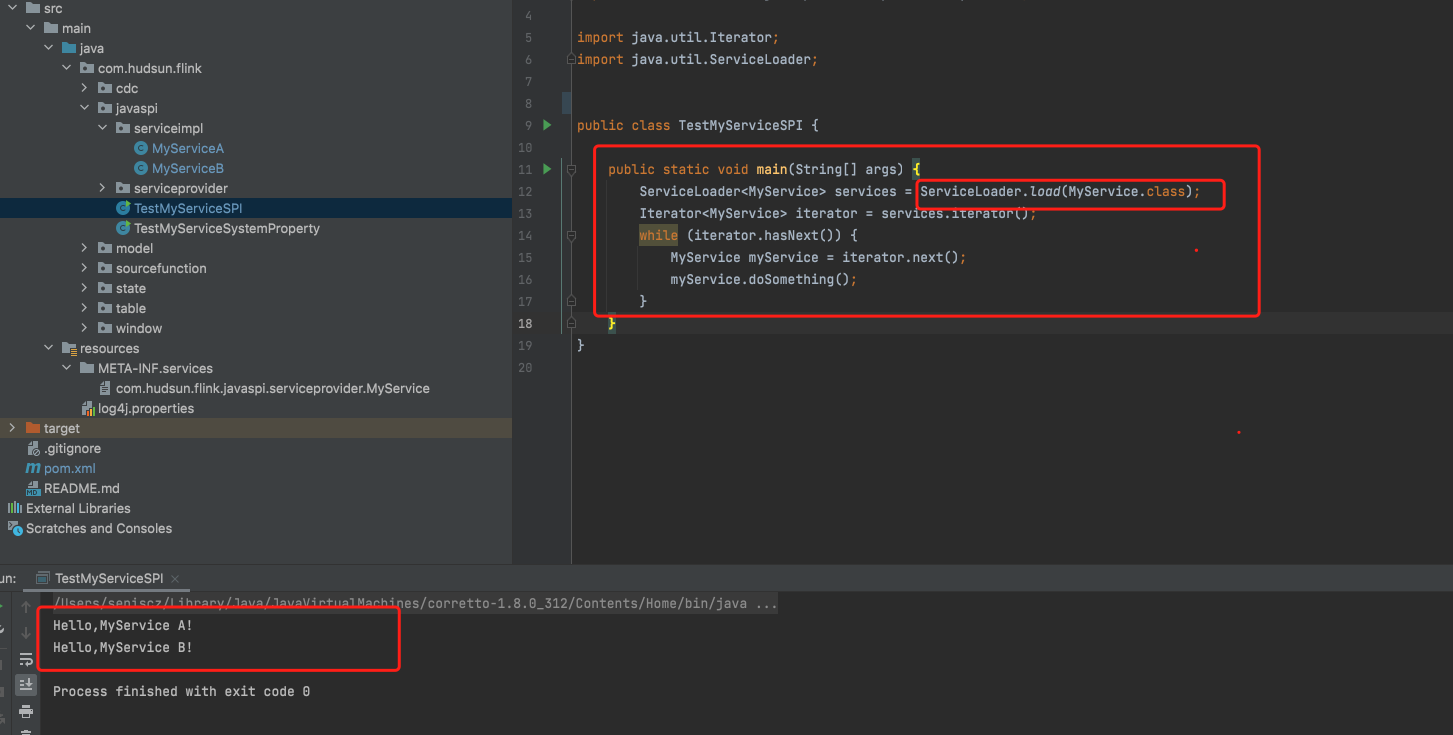
Task: Run class from line 9 gutter arrow
Action: pyautogui.click(x=547, y=125)
